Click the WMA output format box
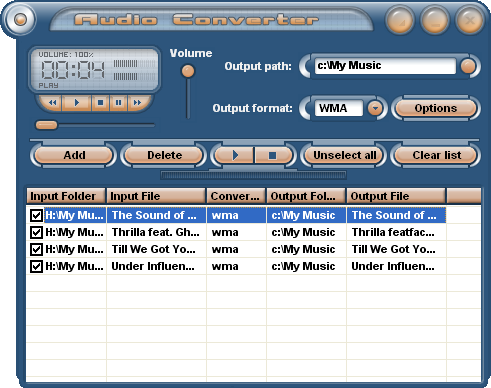 tap(339, 108)
